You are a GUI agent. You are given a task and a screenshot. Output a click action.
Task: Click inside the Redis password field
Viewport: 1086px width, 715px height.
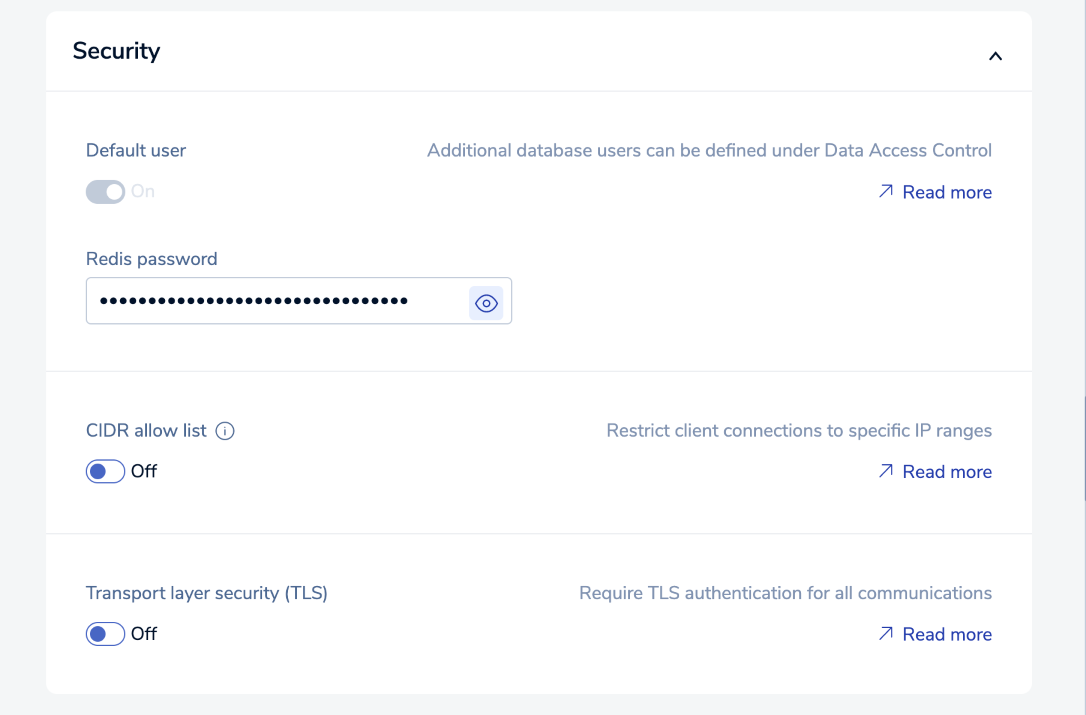click(x=277, y=301)
